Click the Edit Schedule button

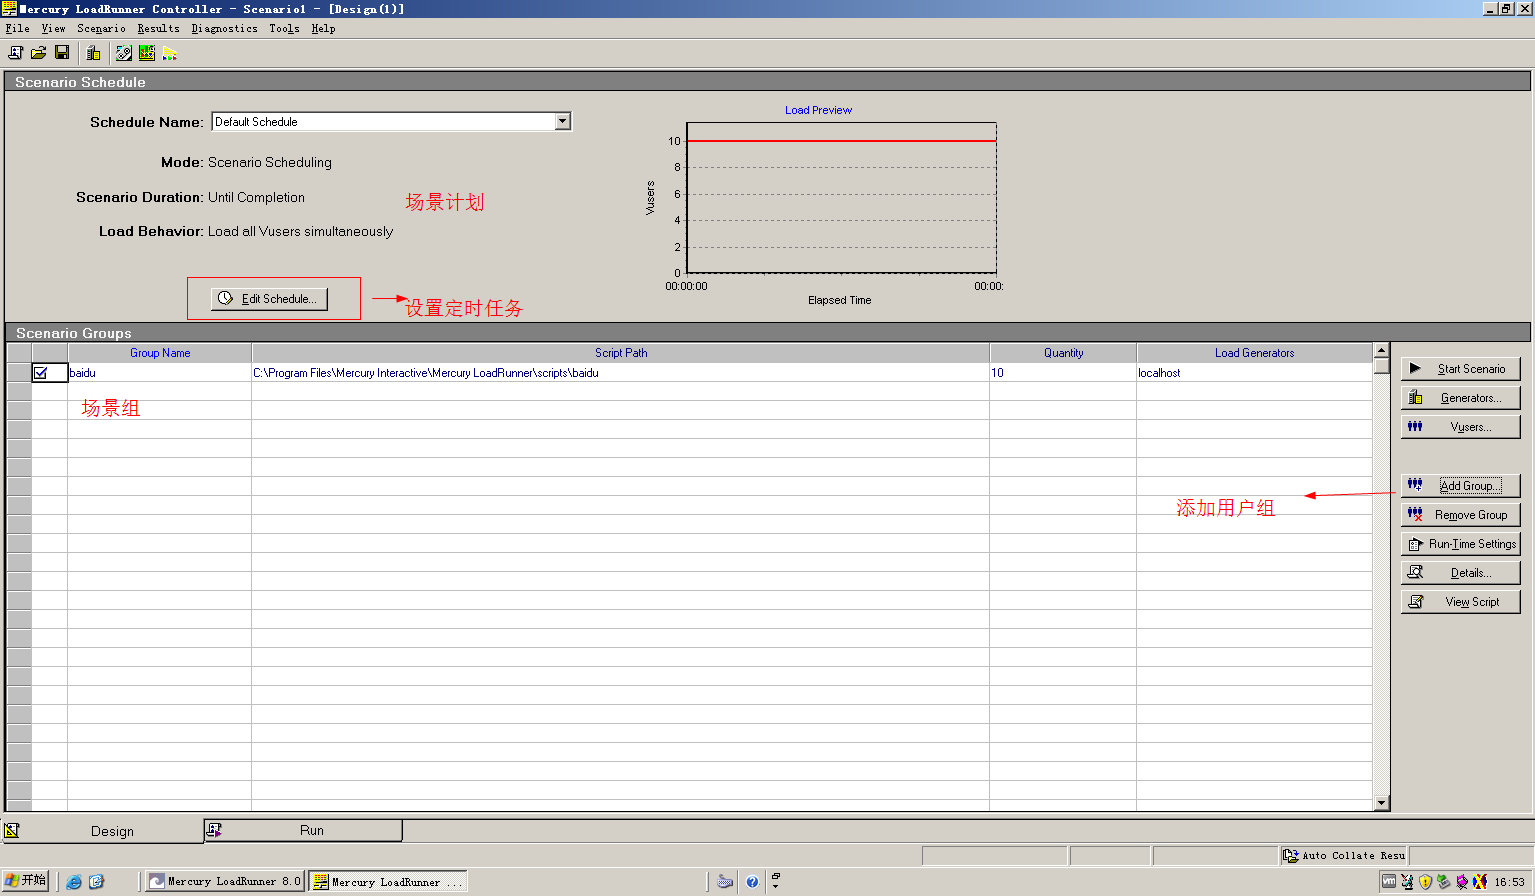tap(269, 298)
